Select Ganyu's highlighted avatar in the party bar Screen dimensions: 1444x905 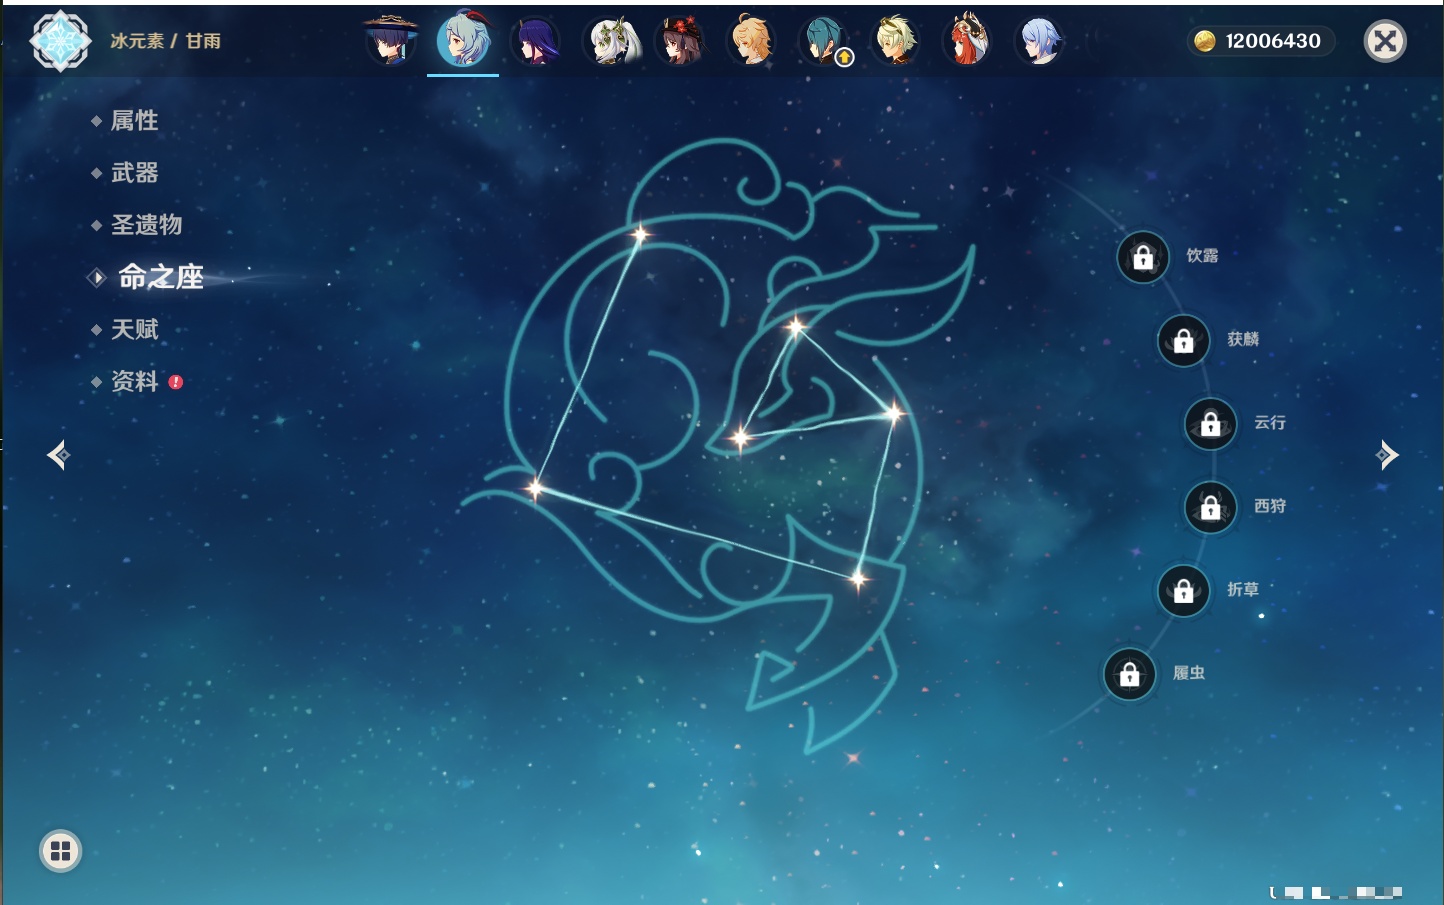[463, 40]
